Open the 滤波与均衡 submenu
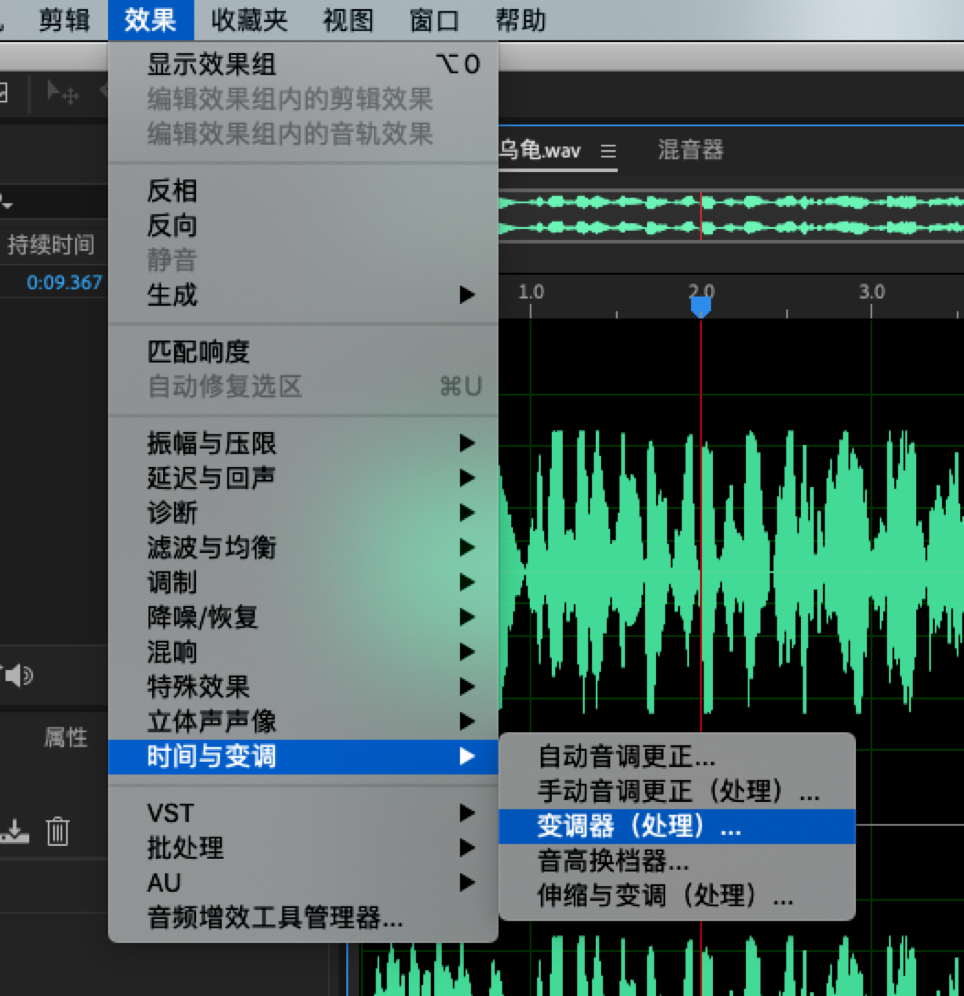This screenshot has height=996, width=964. [303, 547]
